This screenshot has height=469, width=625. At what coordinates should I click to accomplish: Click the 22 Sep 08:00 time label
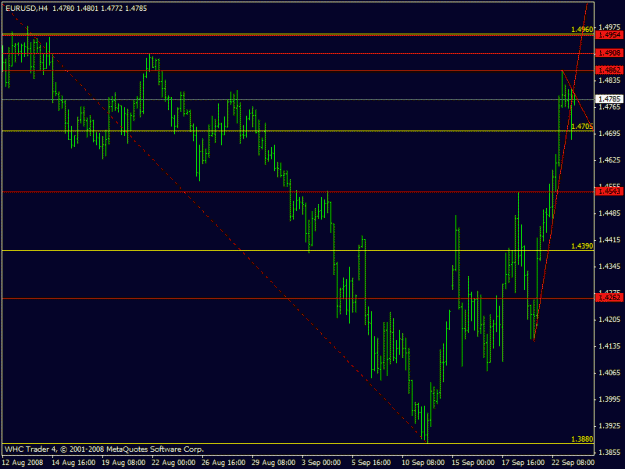pyautogui.click(x=573, y=463)
